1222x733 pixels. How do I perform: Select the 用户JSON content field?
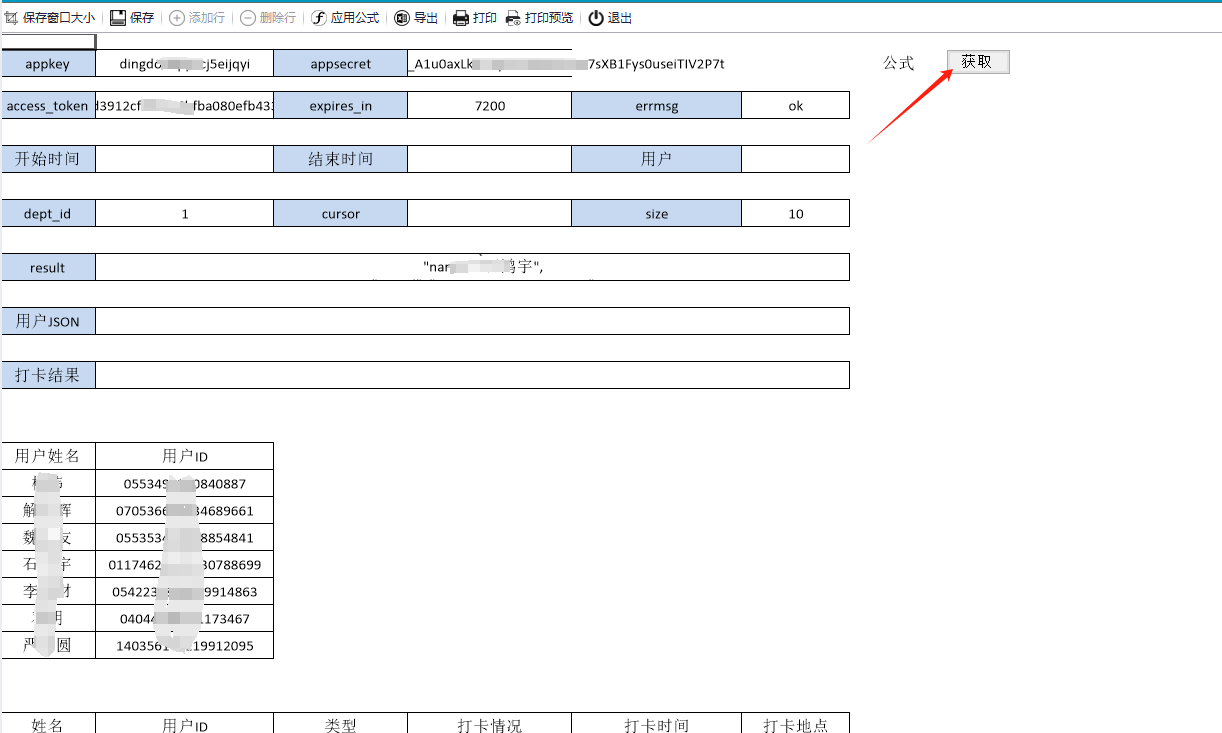[x=472, y=321]
